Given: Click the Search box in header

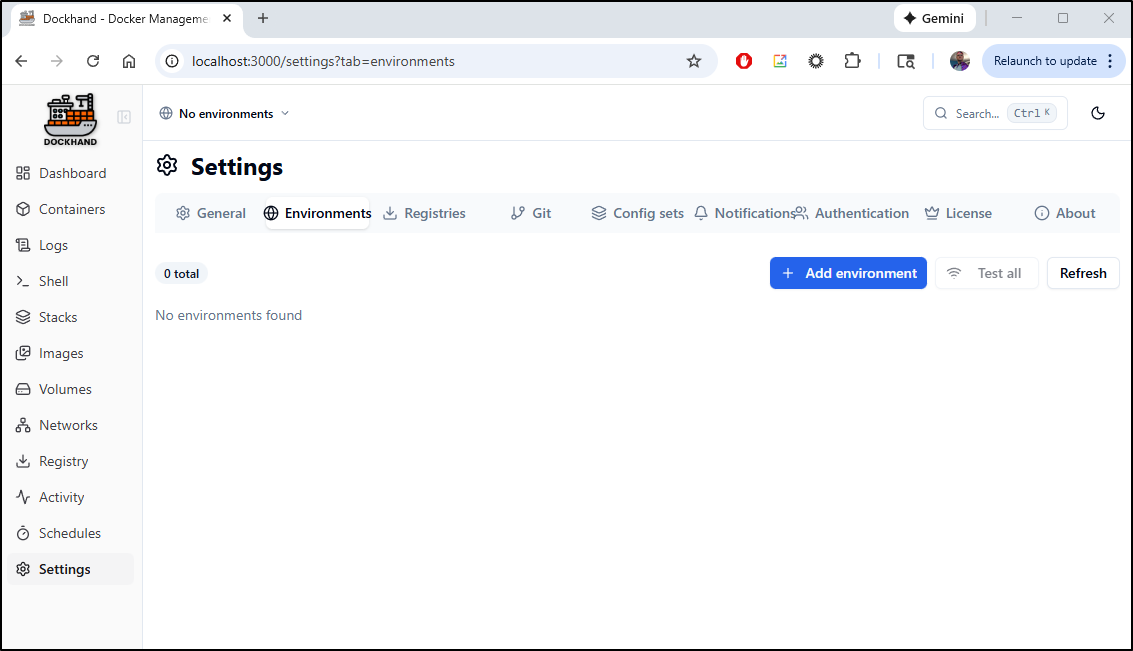Looking at the screenshot, I should 994,113.
